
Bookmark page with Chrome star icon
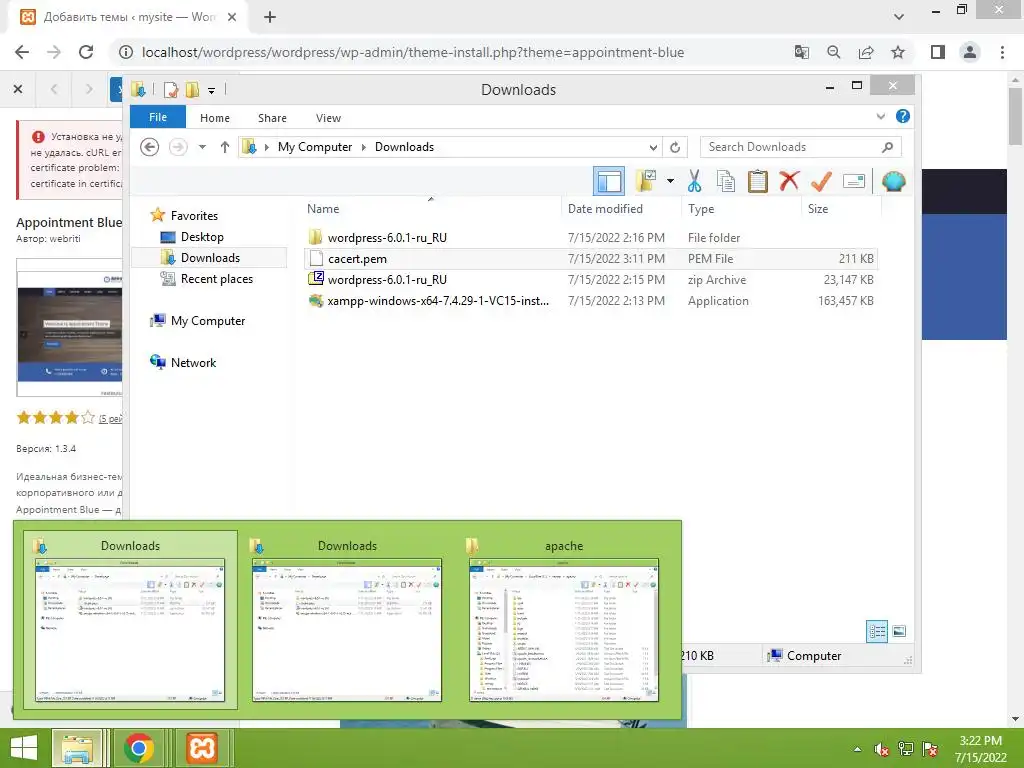point(898,52)
